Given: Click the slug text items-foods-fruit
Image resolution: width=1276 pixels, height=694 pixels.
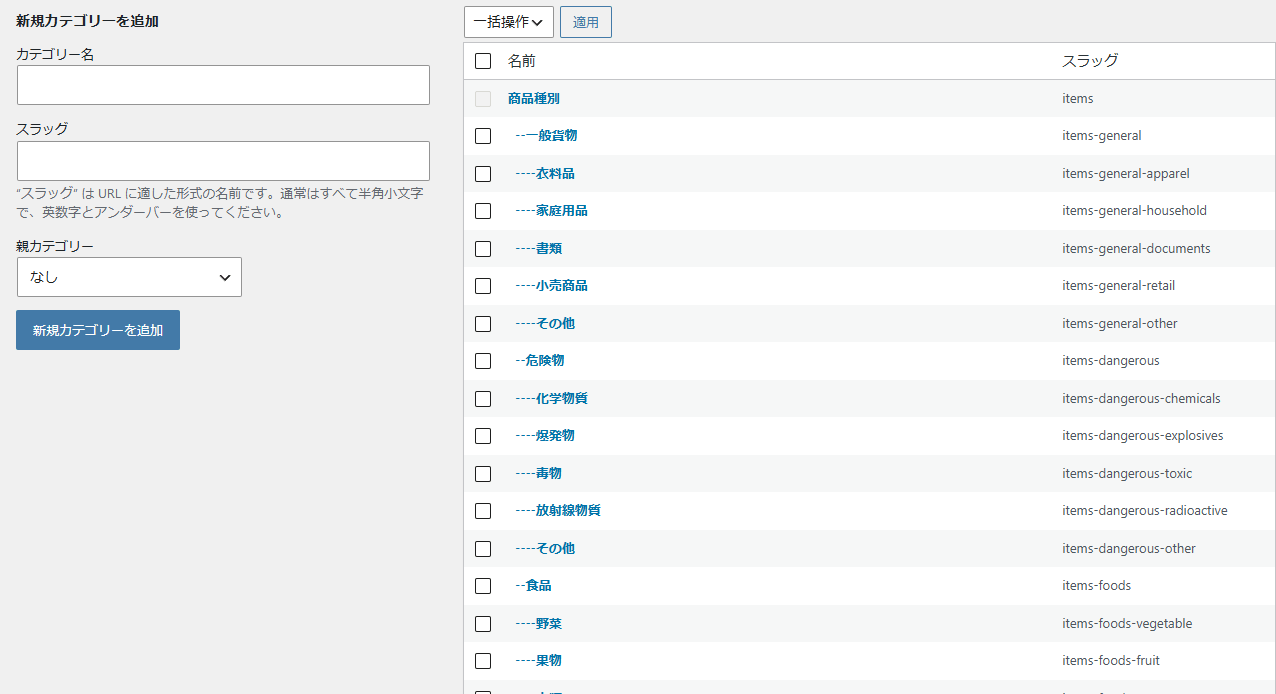Looking at the screenshot, I should tap(1111, 661).
